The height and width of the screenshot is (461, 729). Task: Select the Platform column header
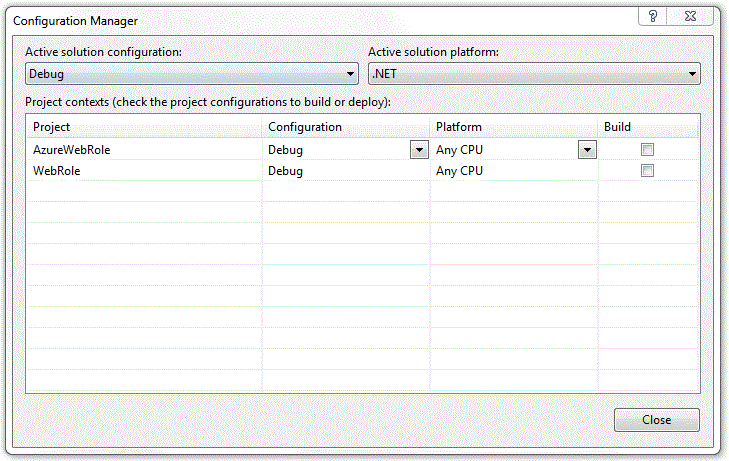pos(513,127)
